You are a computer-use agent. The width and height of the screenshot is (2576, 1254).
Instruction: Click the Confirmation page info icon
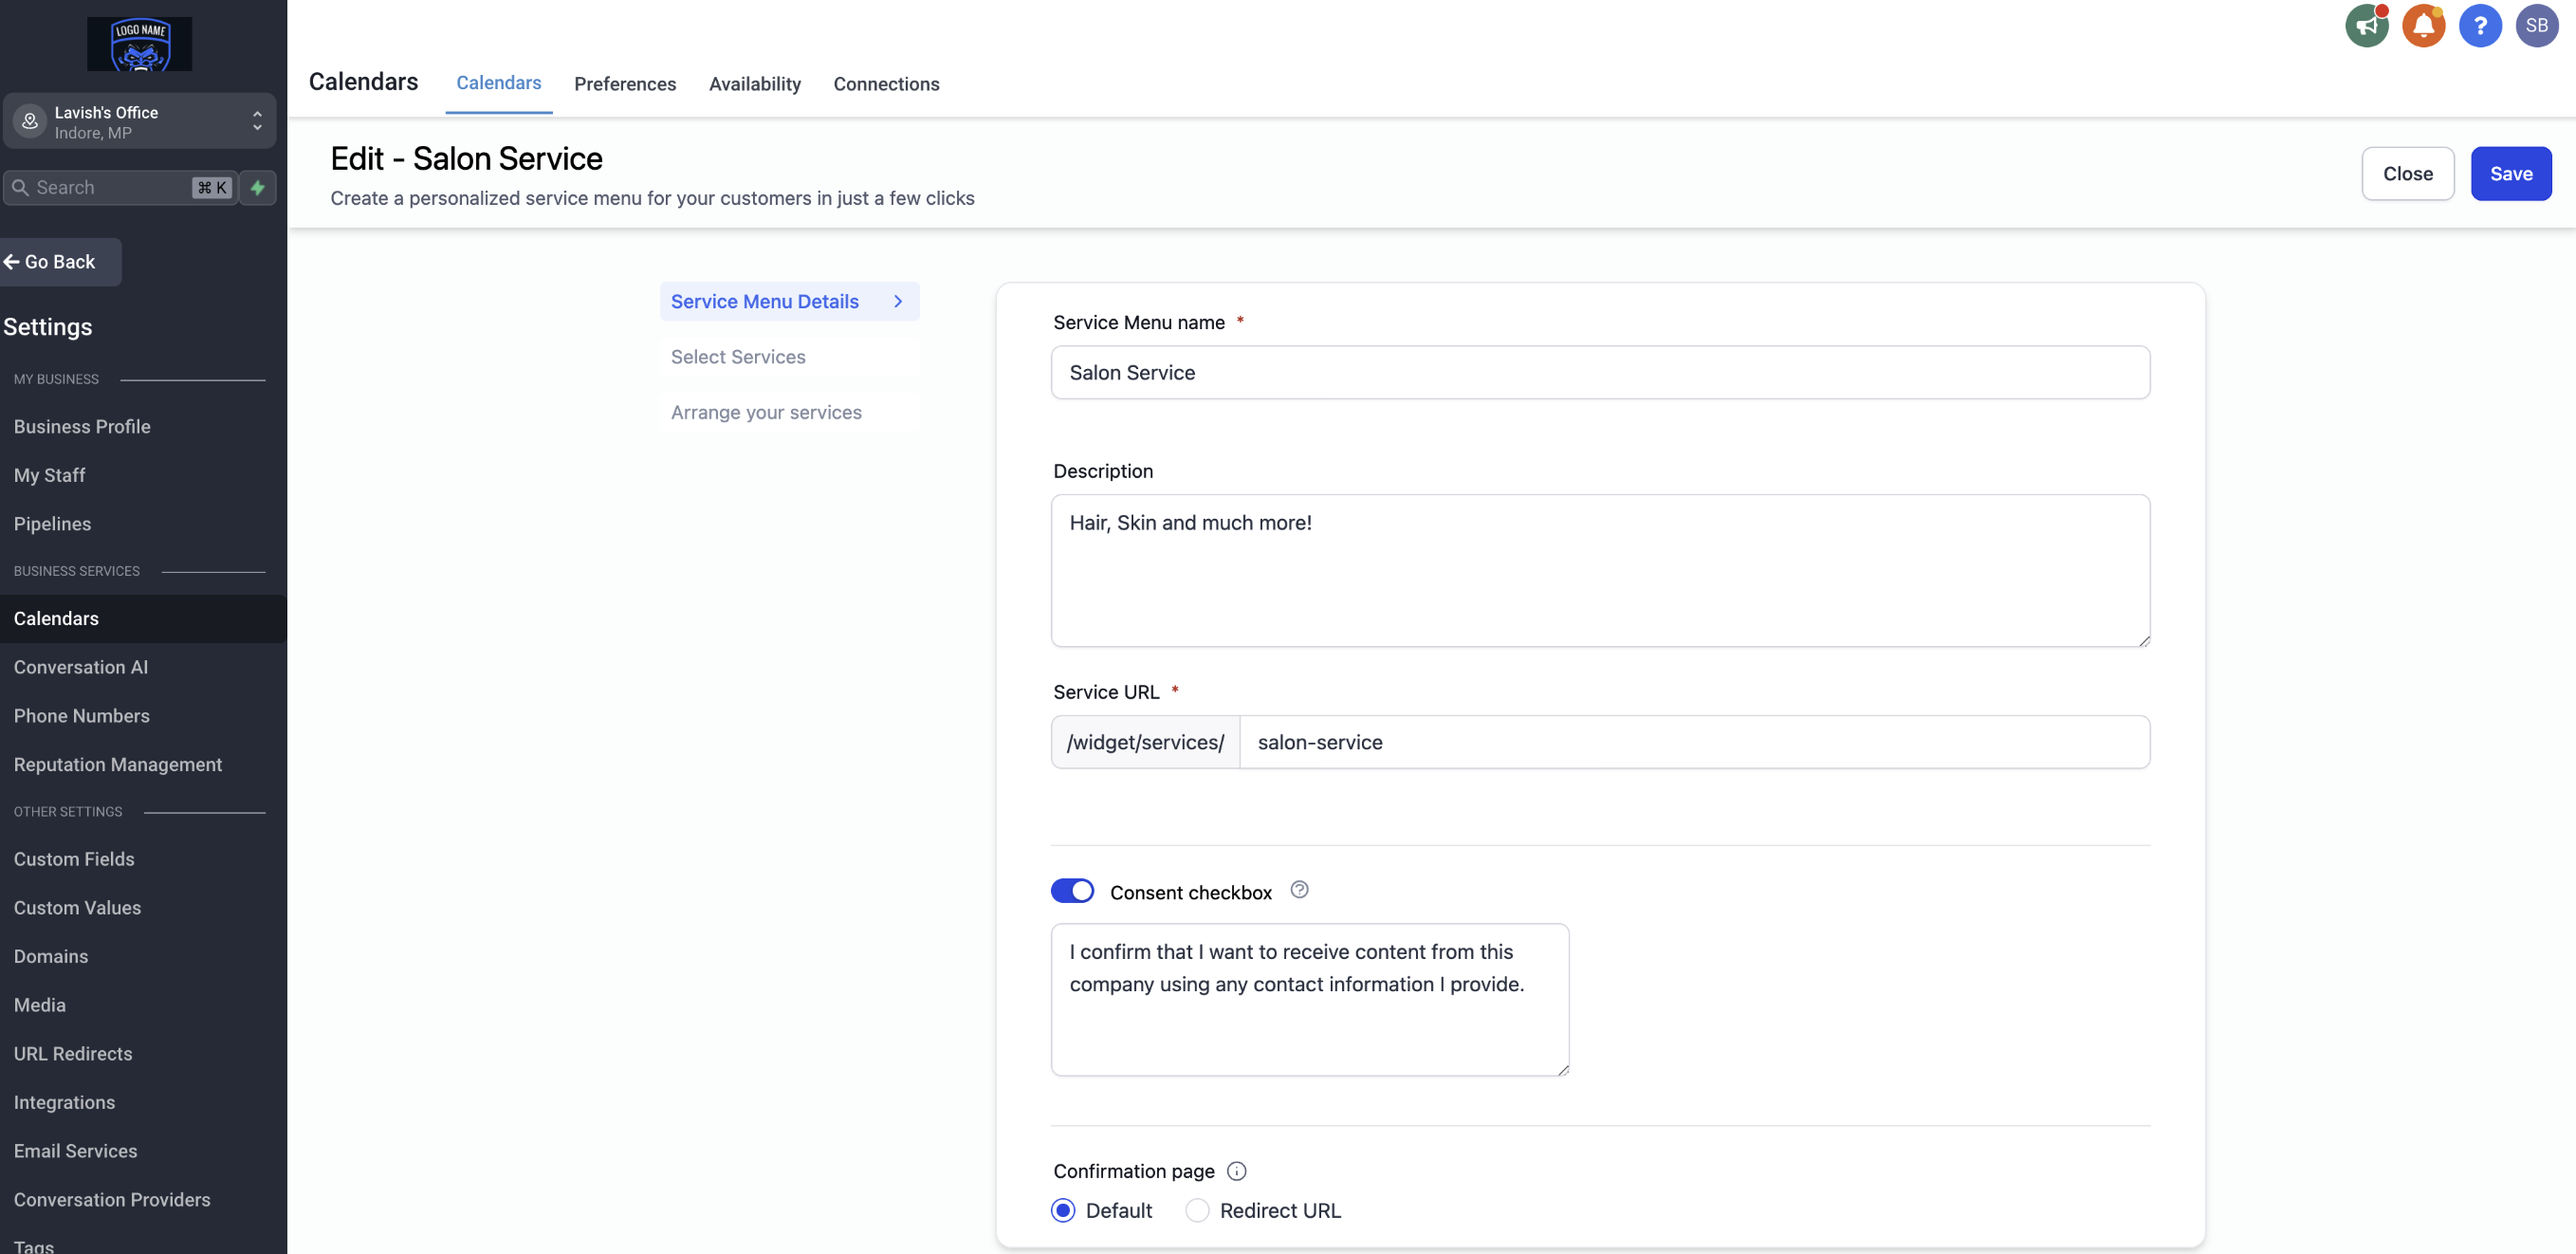pos(1237,1170)
